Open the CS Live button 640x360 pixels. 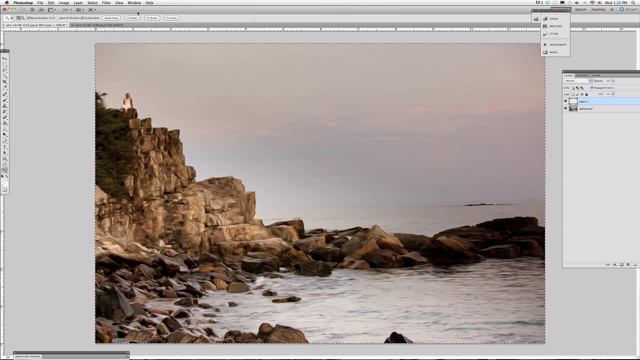(628, 9)
